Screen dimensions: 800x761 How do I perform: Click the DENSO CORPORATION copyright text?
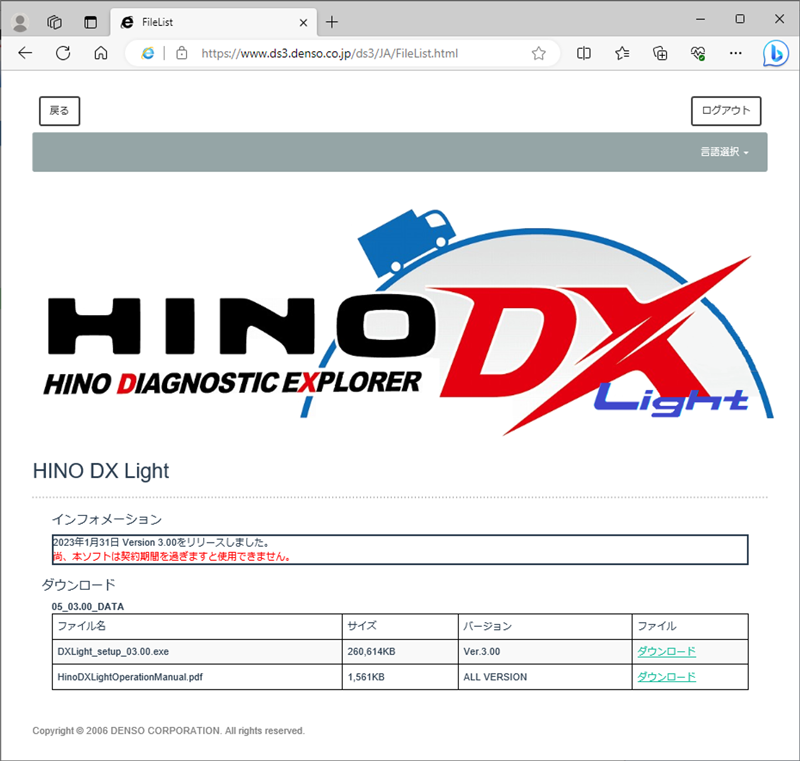pos(168,730)
